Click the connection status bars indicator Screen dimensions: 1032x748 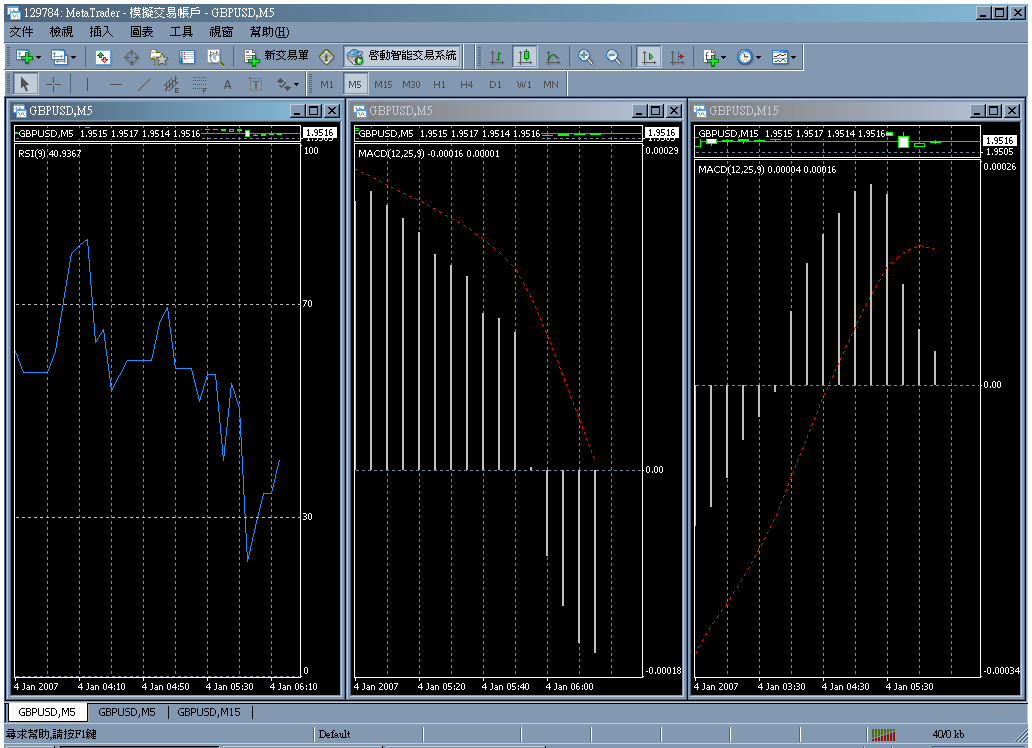click(883, 734)
